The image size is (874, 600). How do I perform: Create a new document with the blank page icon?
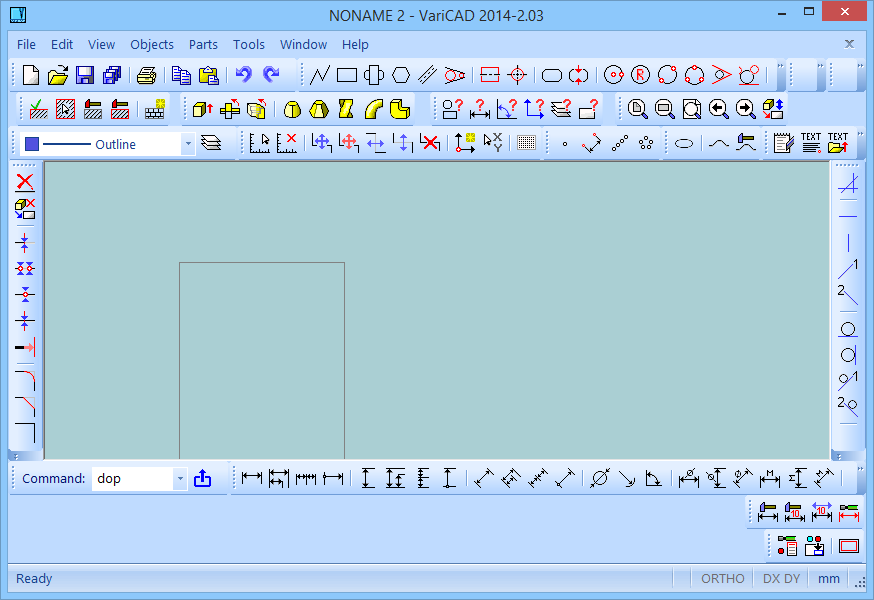[x=31, y=75]
